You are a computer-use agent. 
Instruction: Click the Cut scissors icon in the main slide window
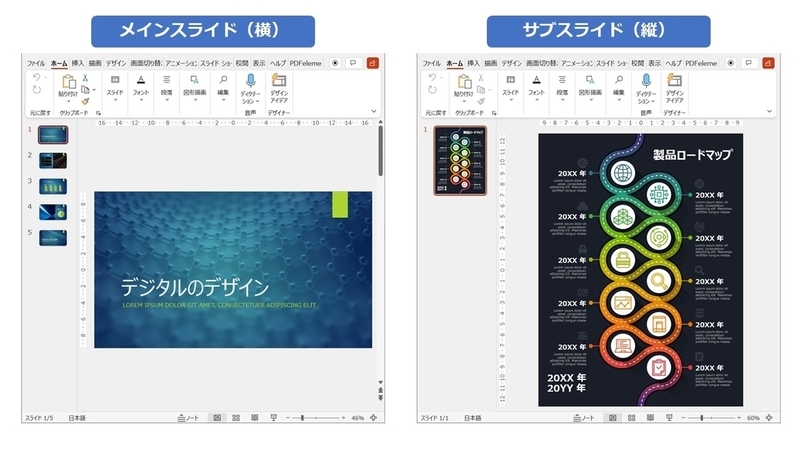(85, 78)
